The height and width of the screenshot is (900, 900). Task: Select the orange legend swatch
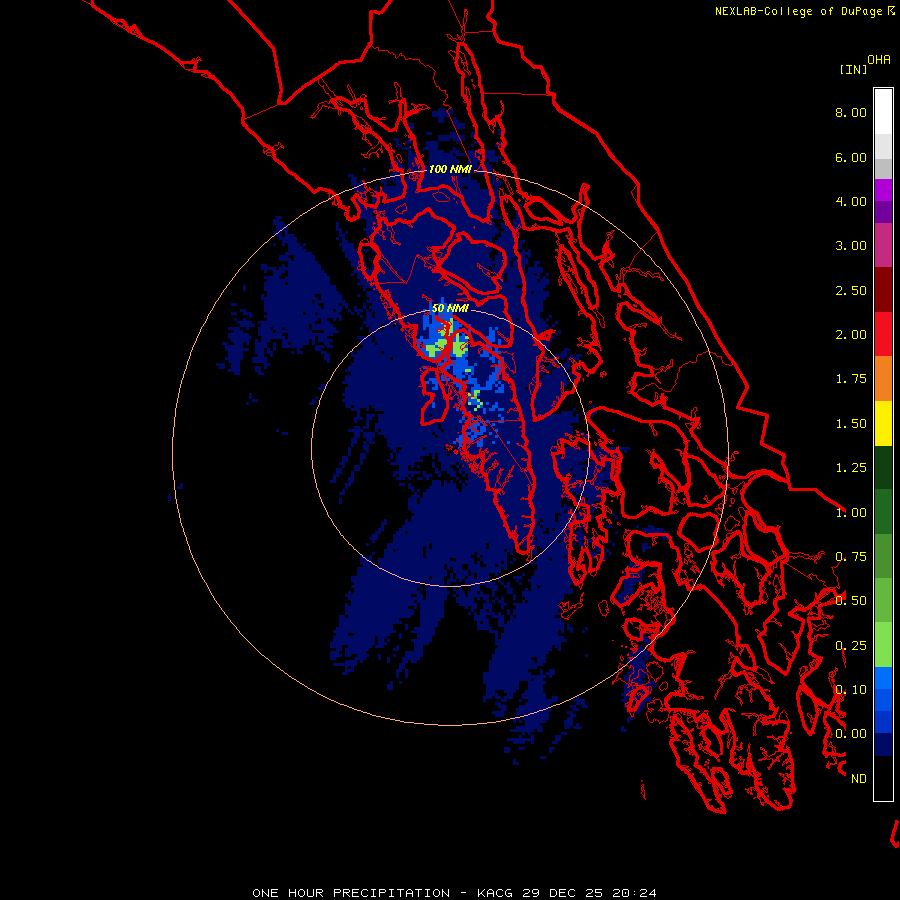(x=883, y=379)
